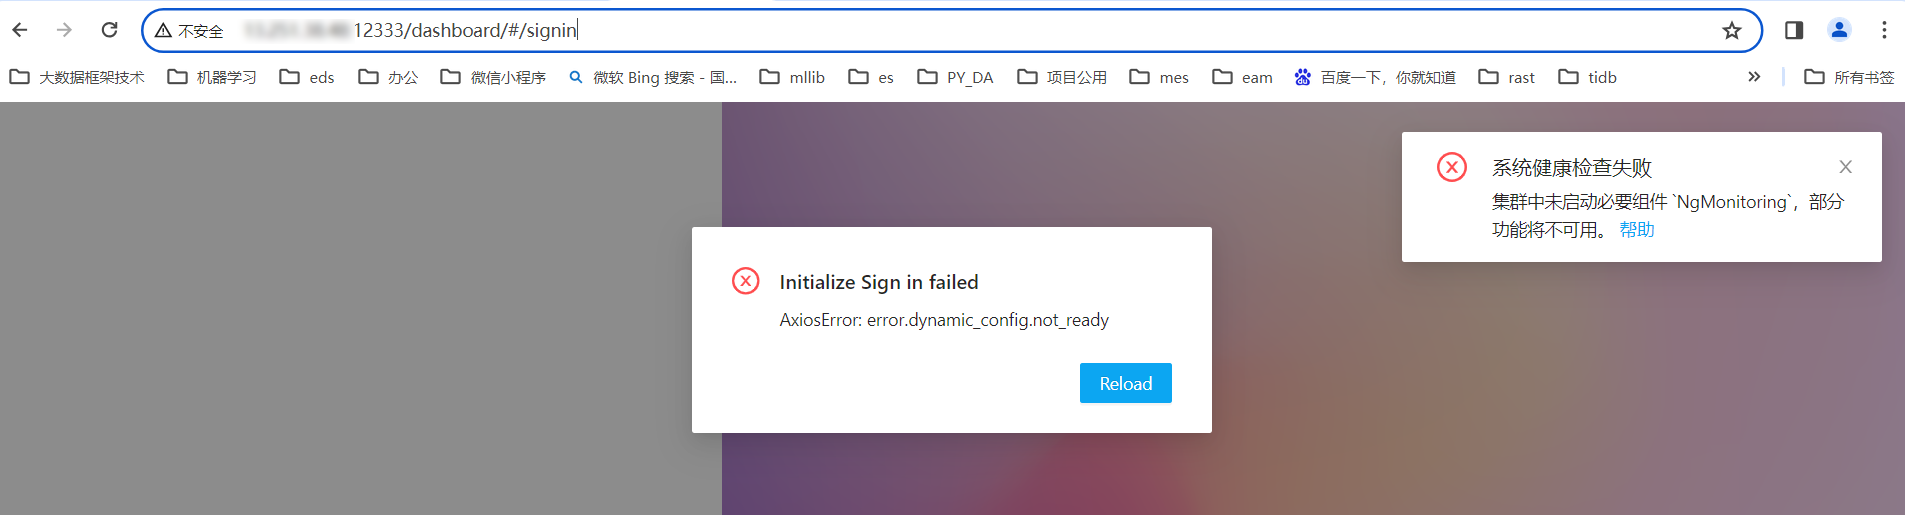Viewport: 1905px width, 515px height.
Task: Reload the page with refresh icon
Action: click(x=110, y=30)
